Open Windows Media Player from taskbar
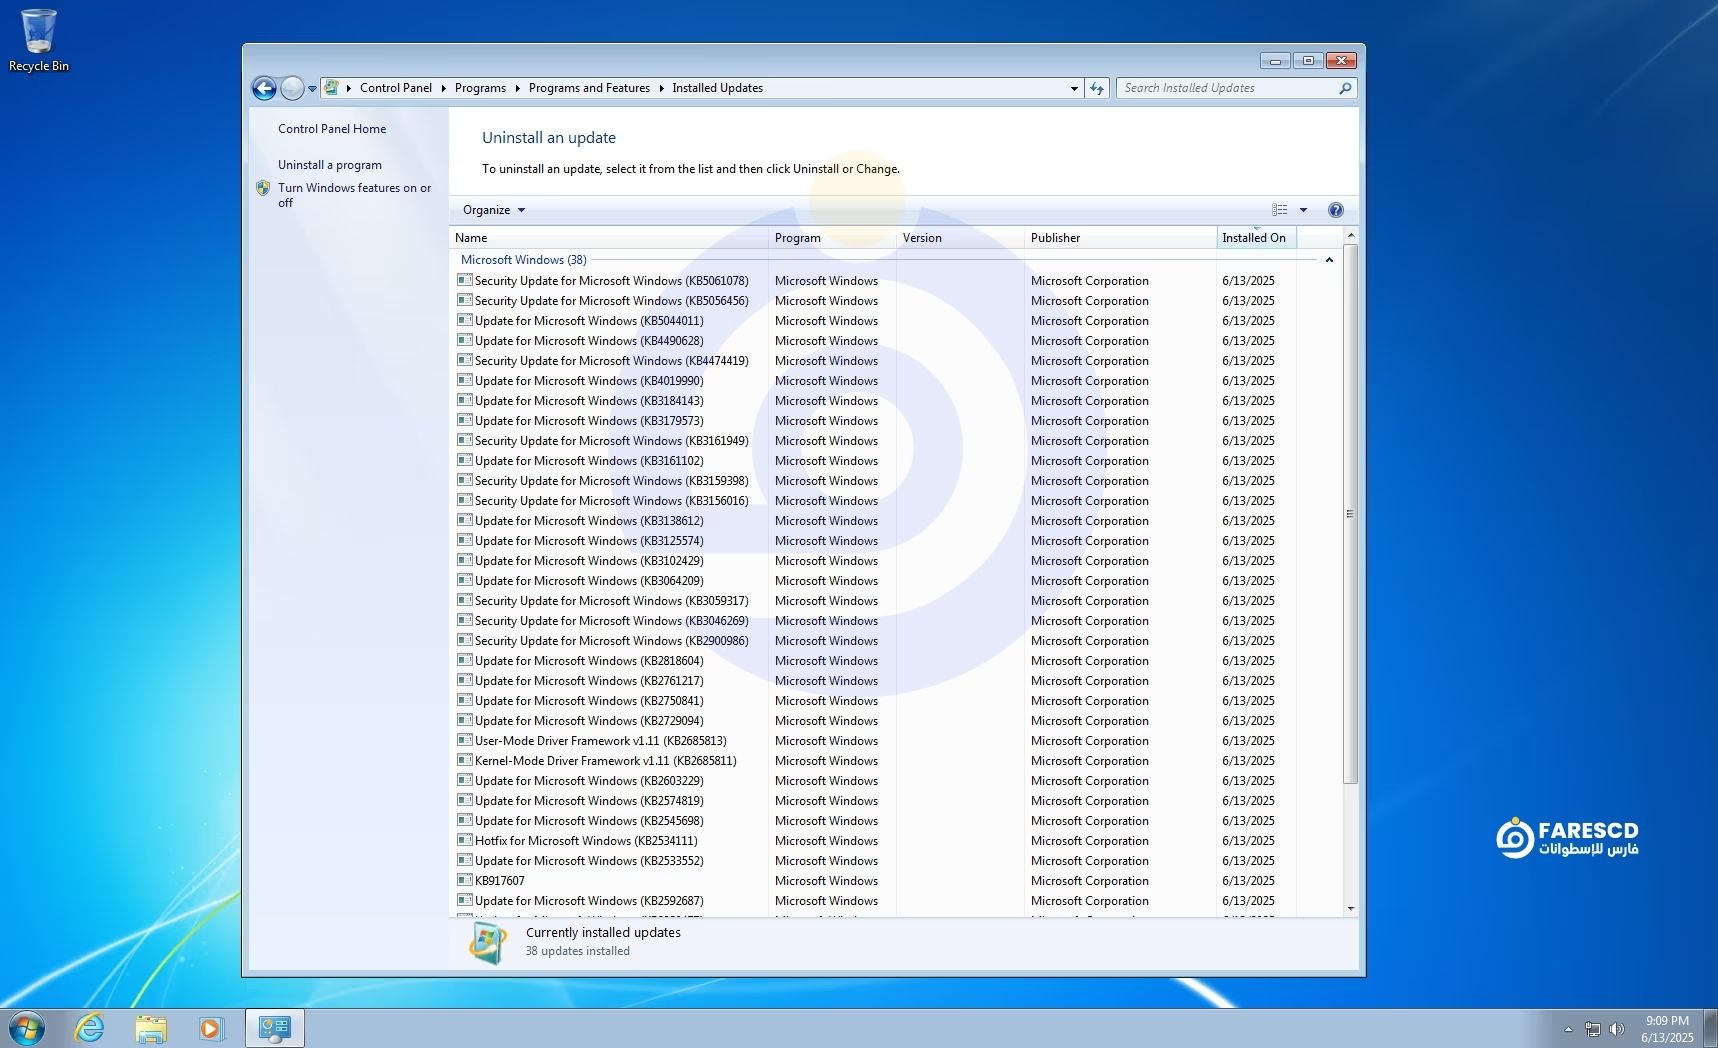This screenshot has height=1048, width=1718. click(x=212, y=1028)
